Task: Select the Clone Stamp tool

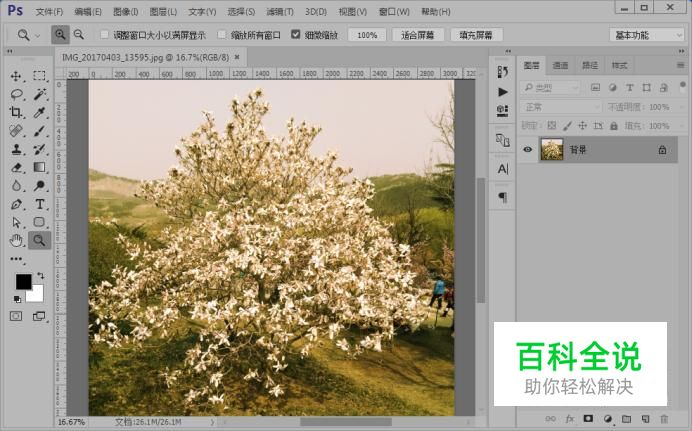Action: pos(16,149)
